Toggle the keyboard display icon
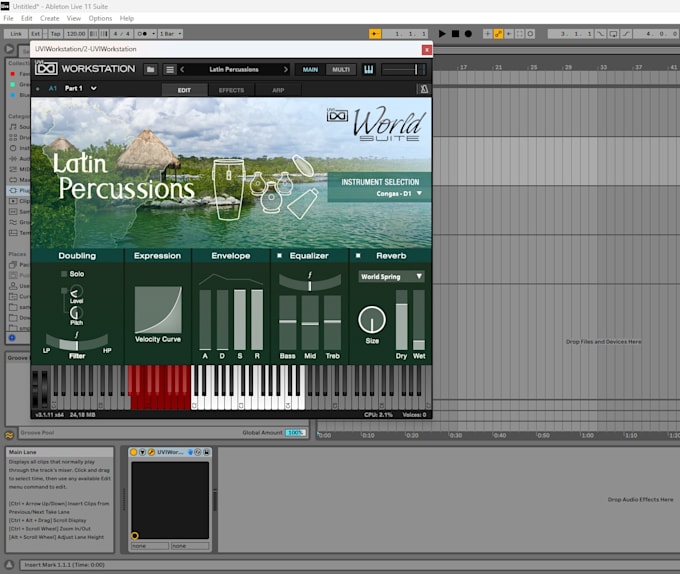Viewport: 680px width, 574px height. [368, 69]
